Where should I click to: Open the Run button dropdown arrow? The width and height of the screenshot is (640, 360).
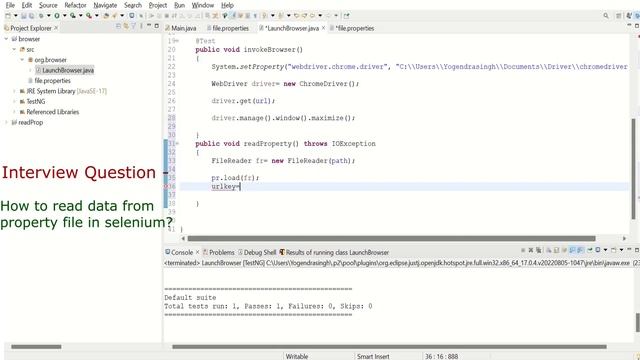pyautogui.click(x=64, y=16)
